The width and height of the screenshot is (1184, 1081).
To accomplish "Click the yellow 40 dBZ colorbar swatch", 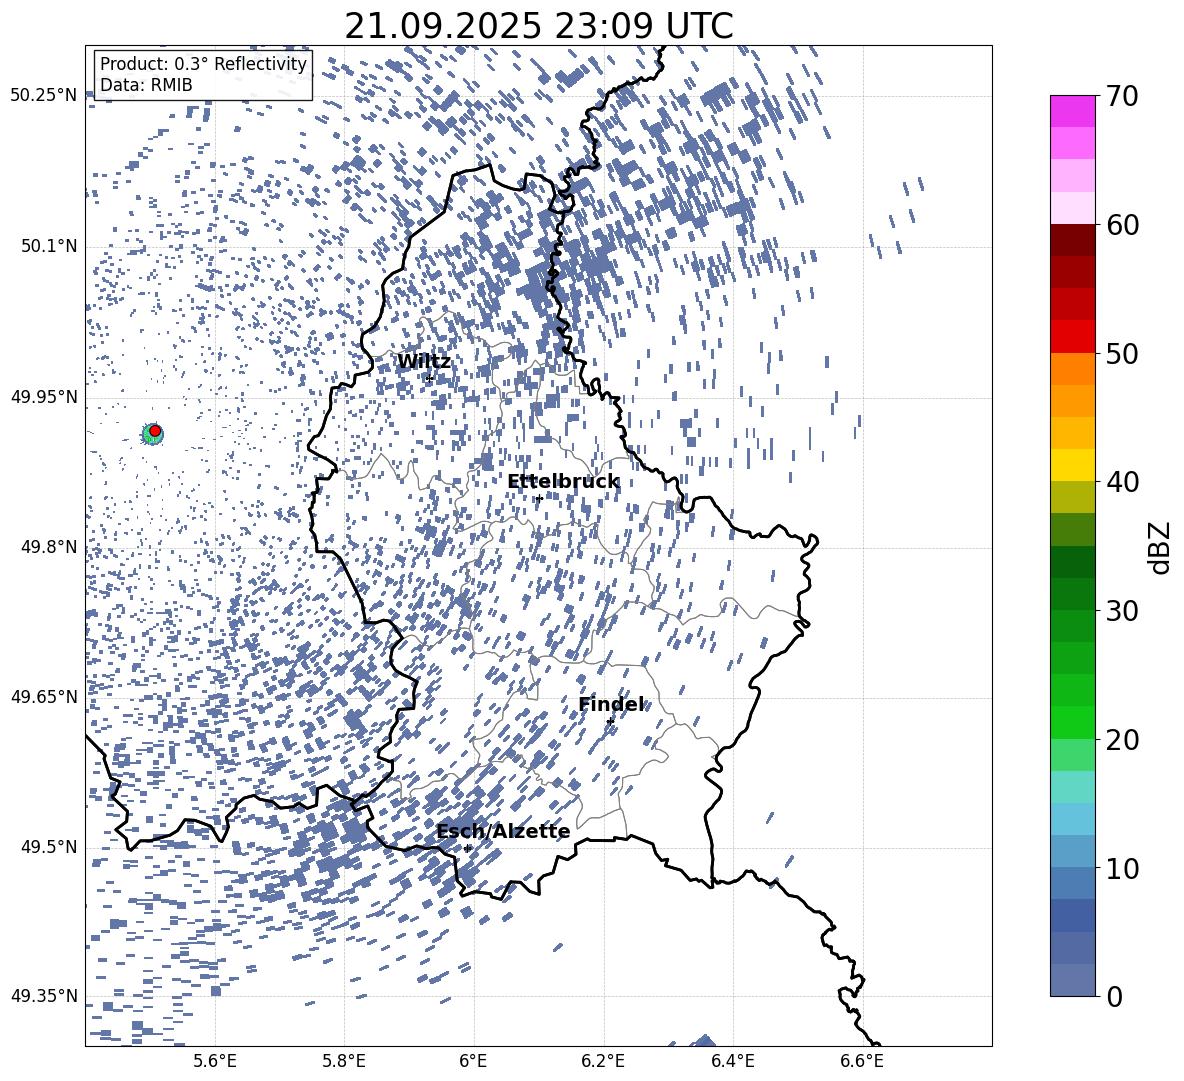I will (1073, 465).
